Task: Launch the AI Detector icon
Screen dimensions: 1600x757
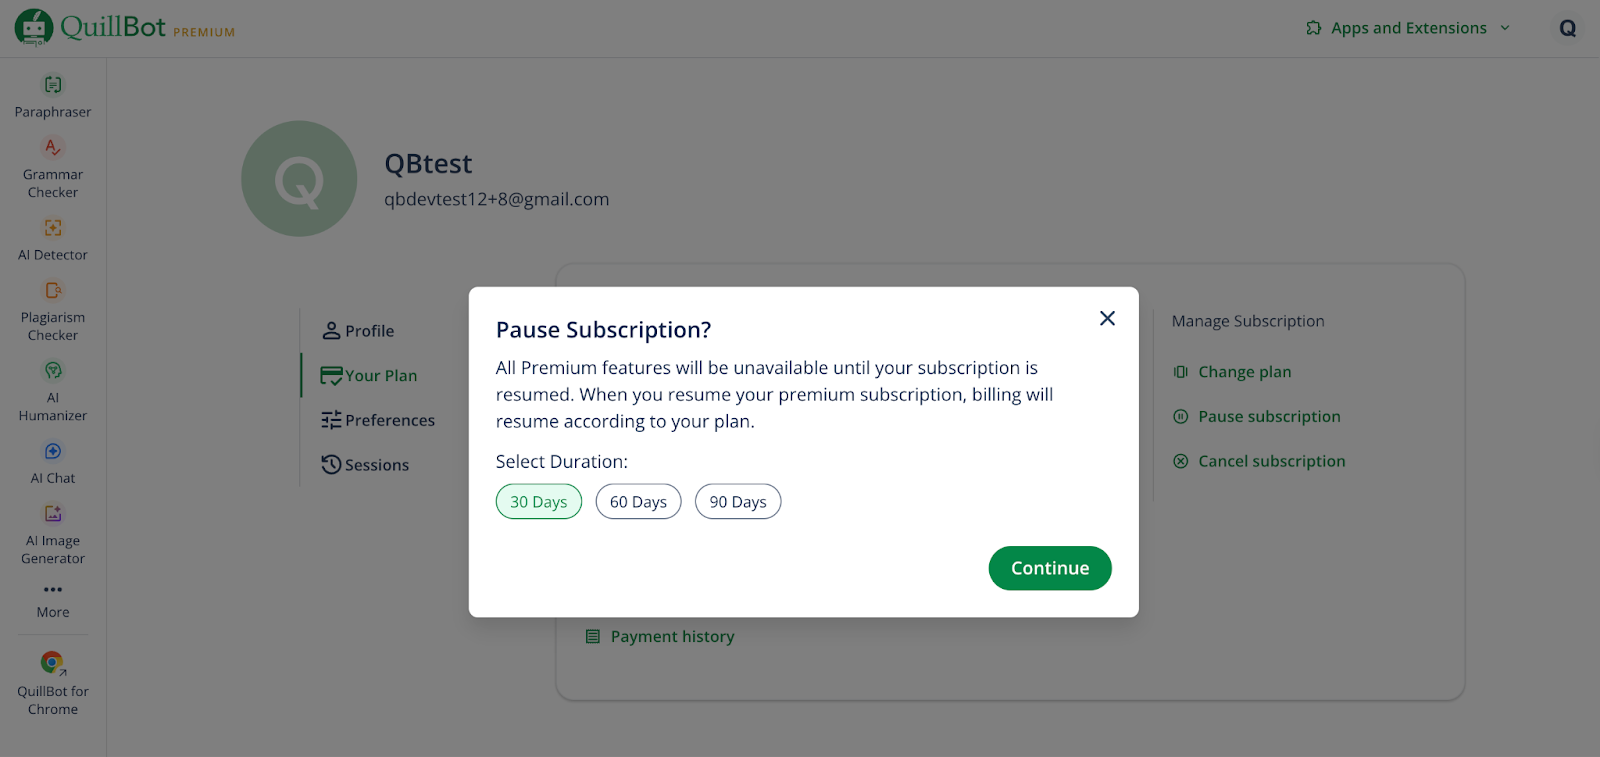Action: (53, 228)
